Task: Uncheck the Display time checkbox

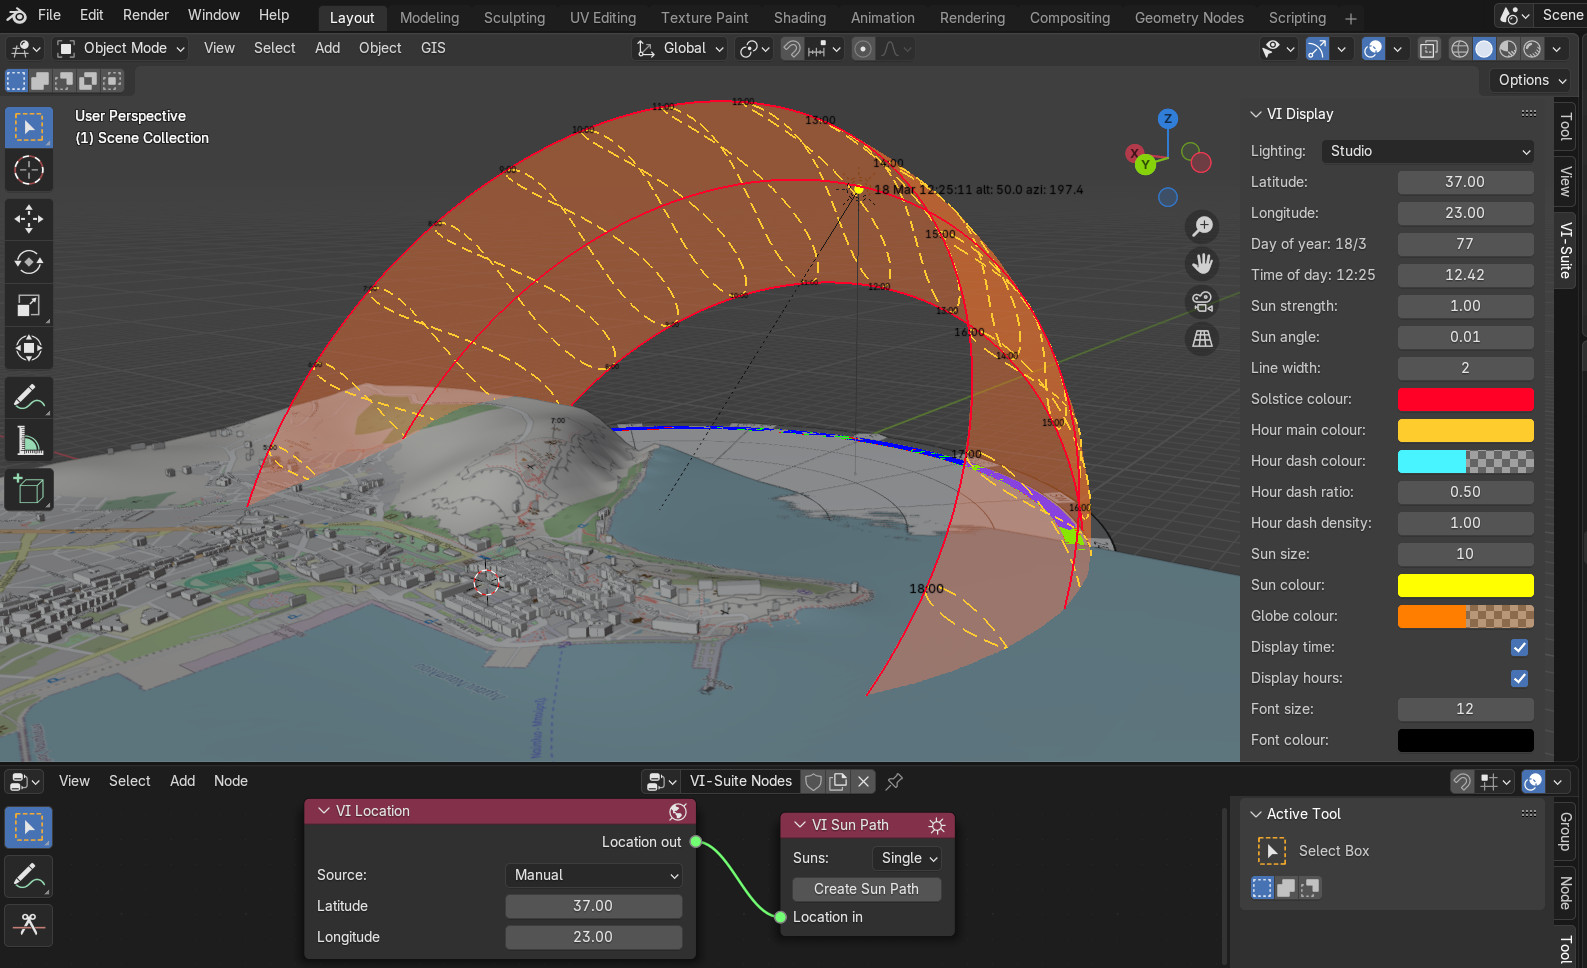Action: [1519, 647]
